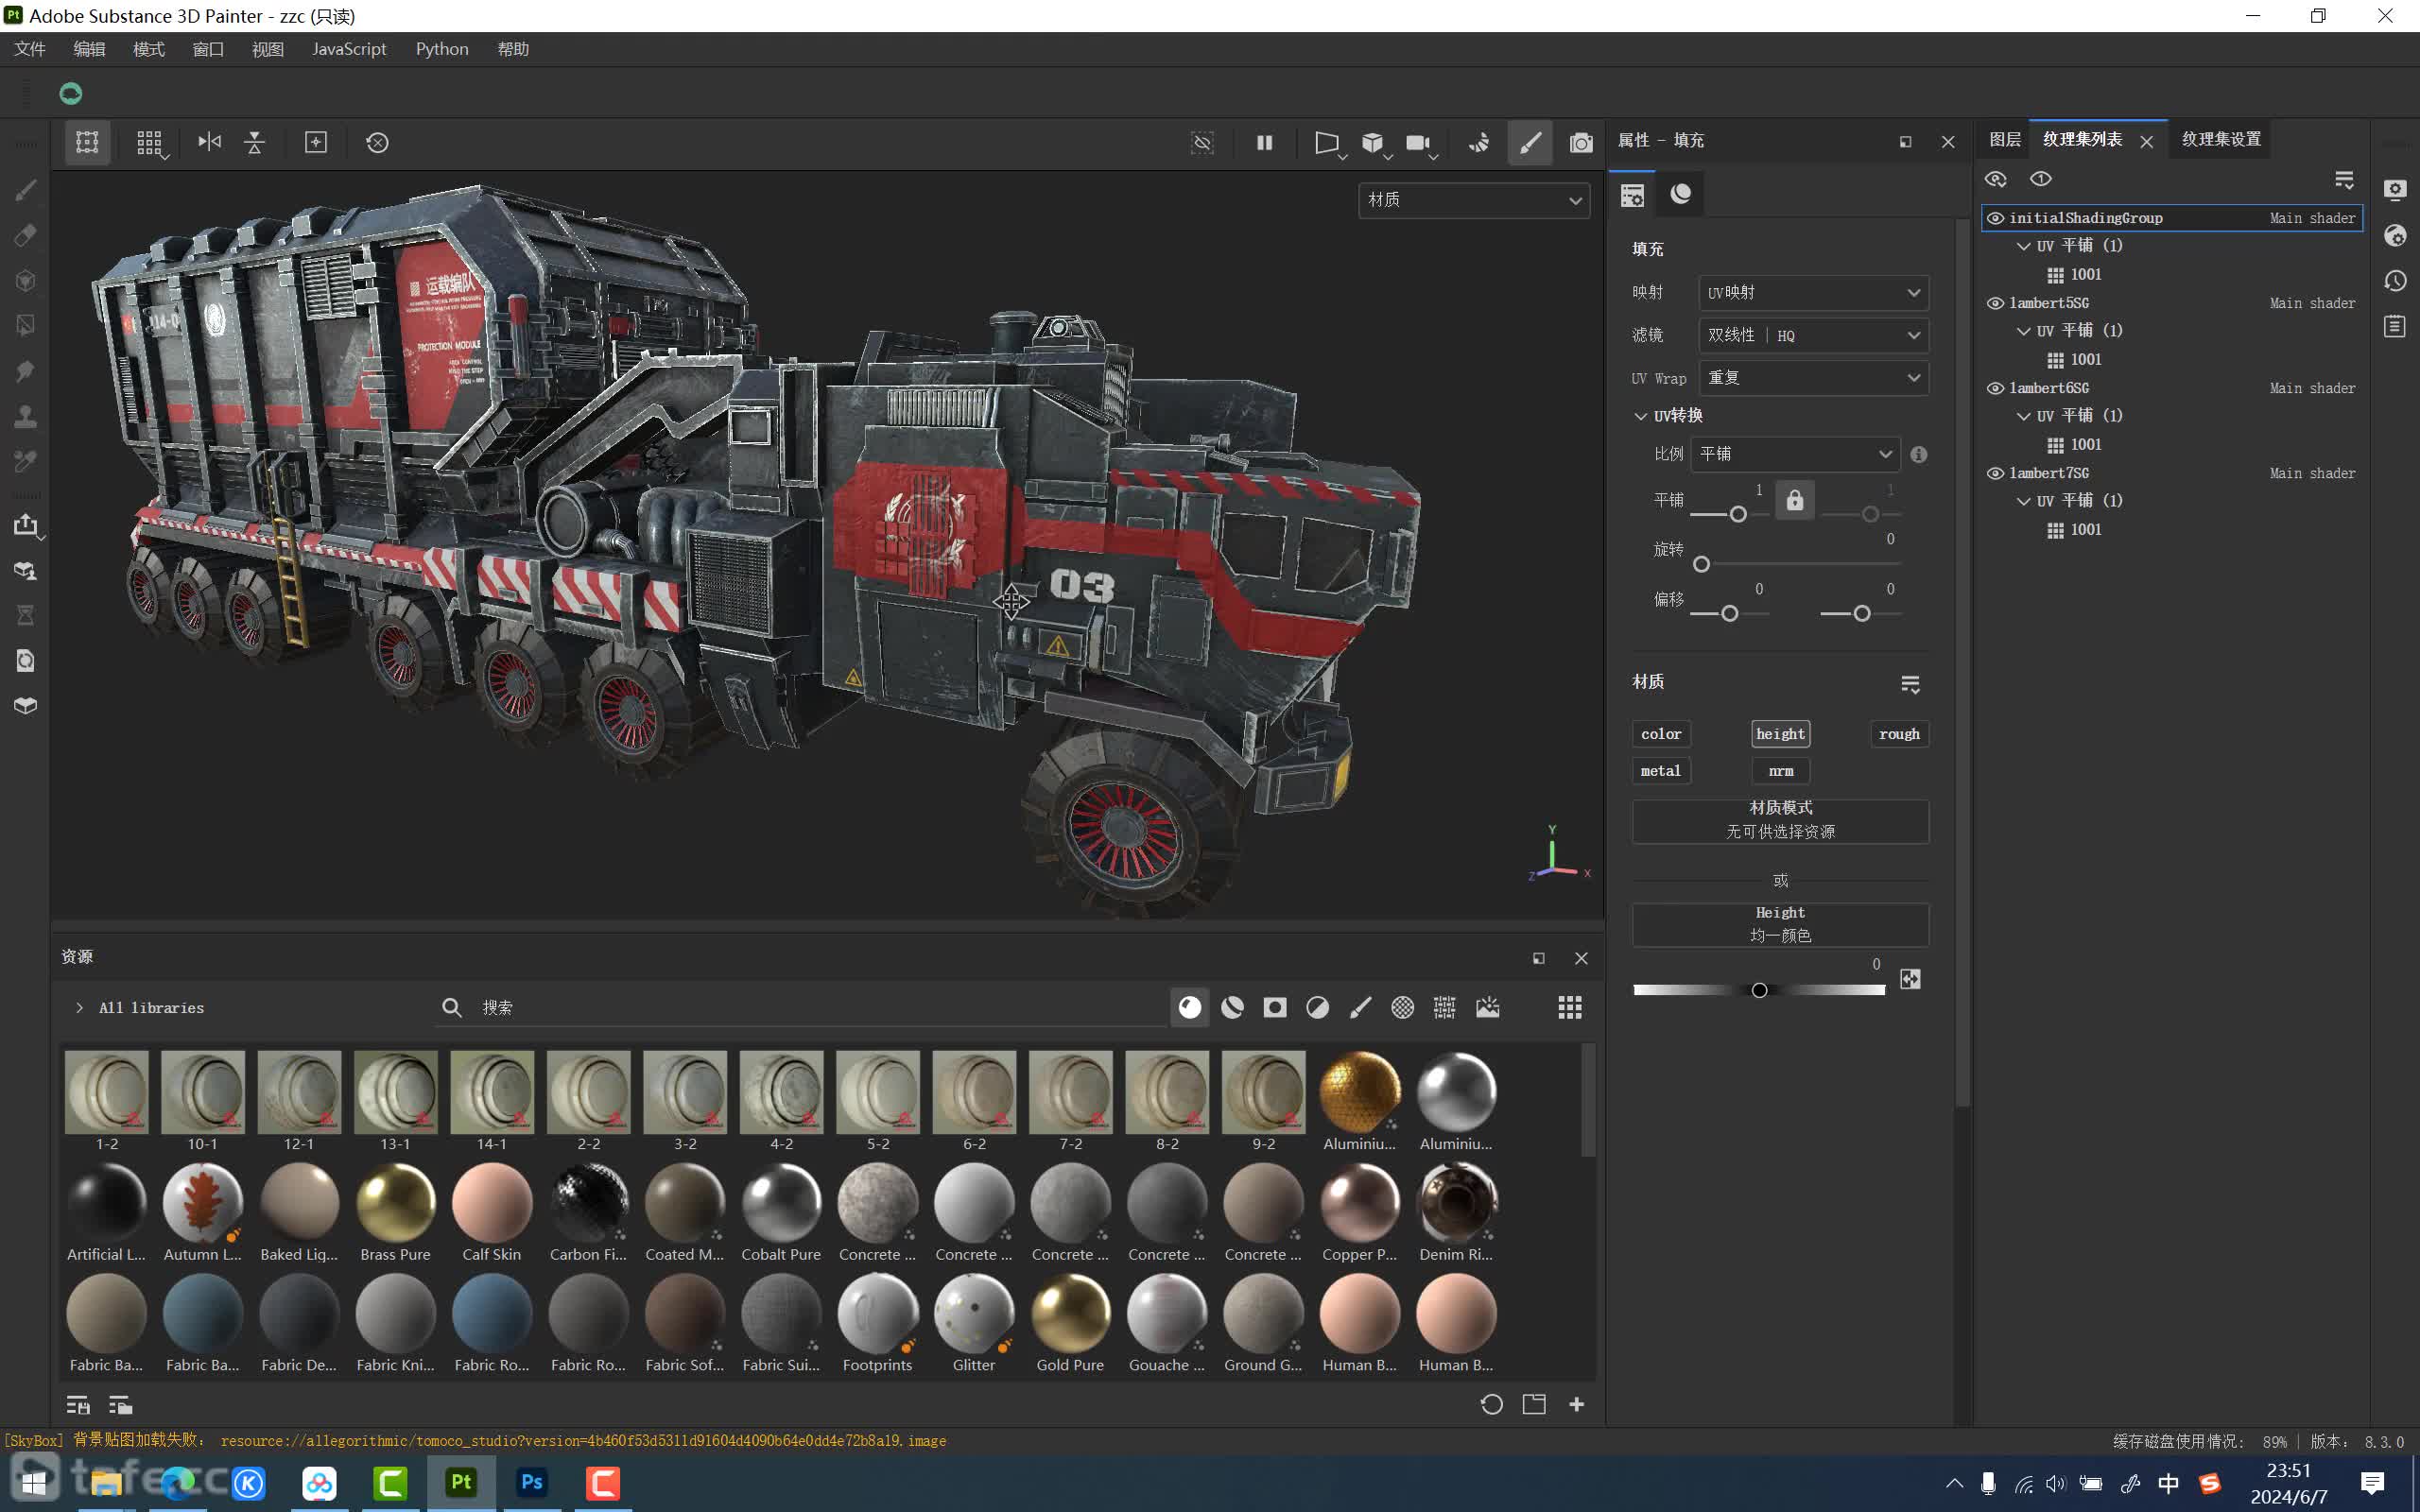This screenshot has height=1512, width=2420.
Task: Switch to the 纹理集设置 tab
Action: [2221, 139]
